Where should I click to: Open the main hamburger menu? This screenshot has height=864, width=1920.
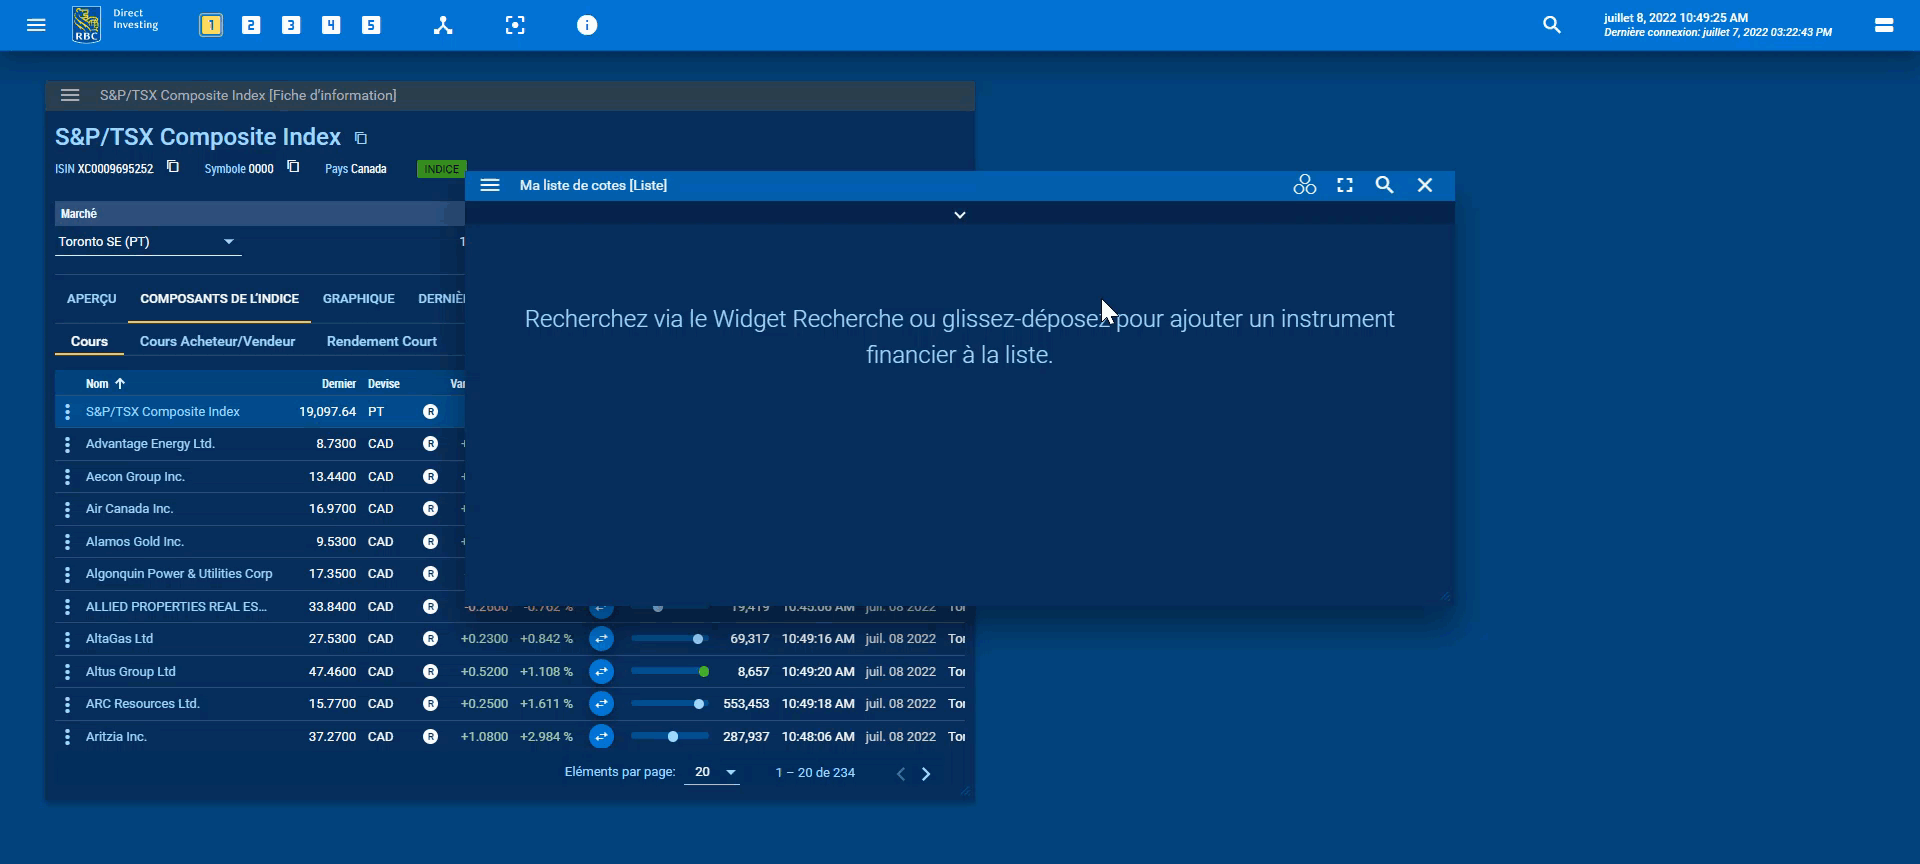click(36, 25)
